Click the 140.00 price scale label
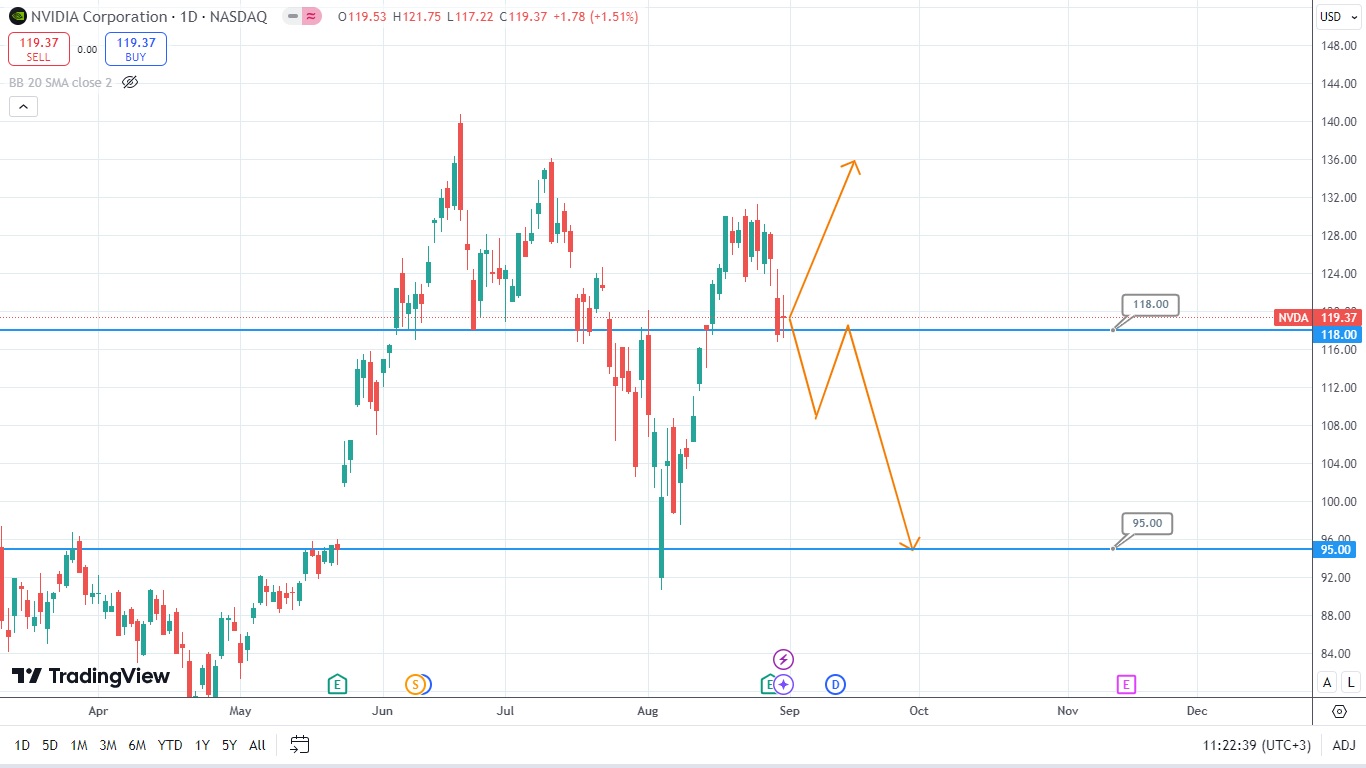 pyautogui.click(x=1337, y=122)
